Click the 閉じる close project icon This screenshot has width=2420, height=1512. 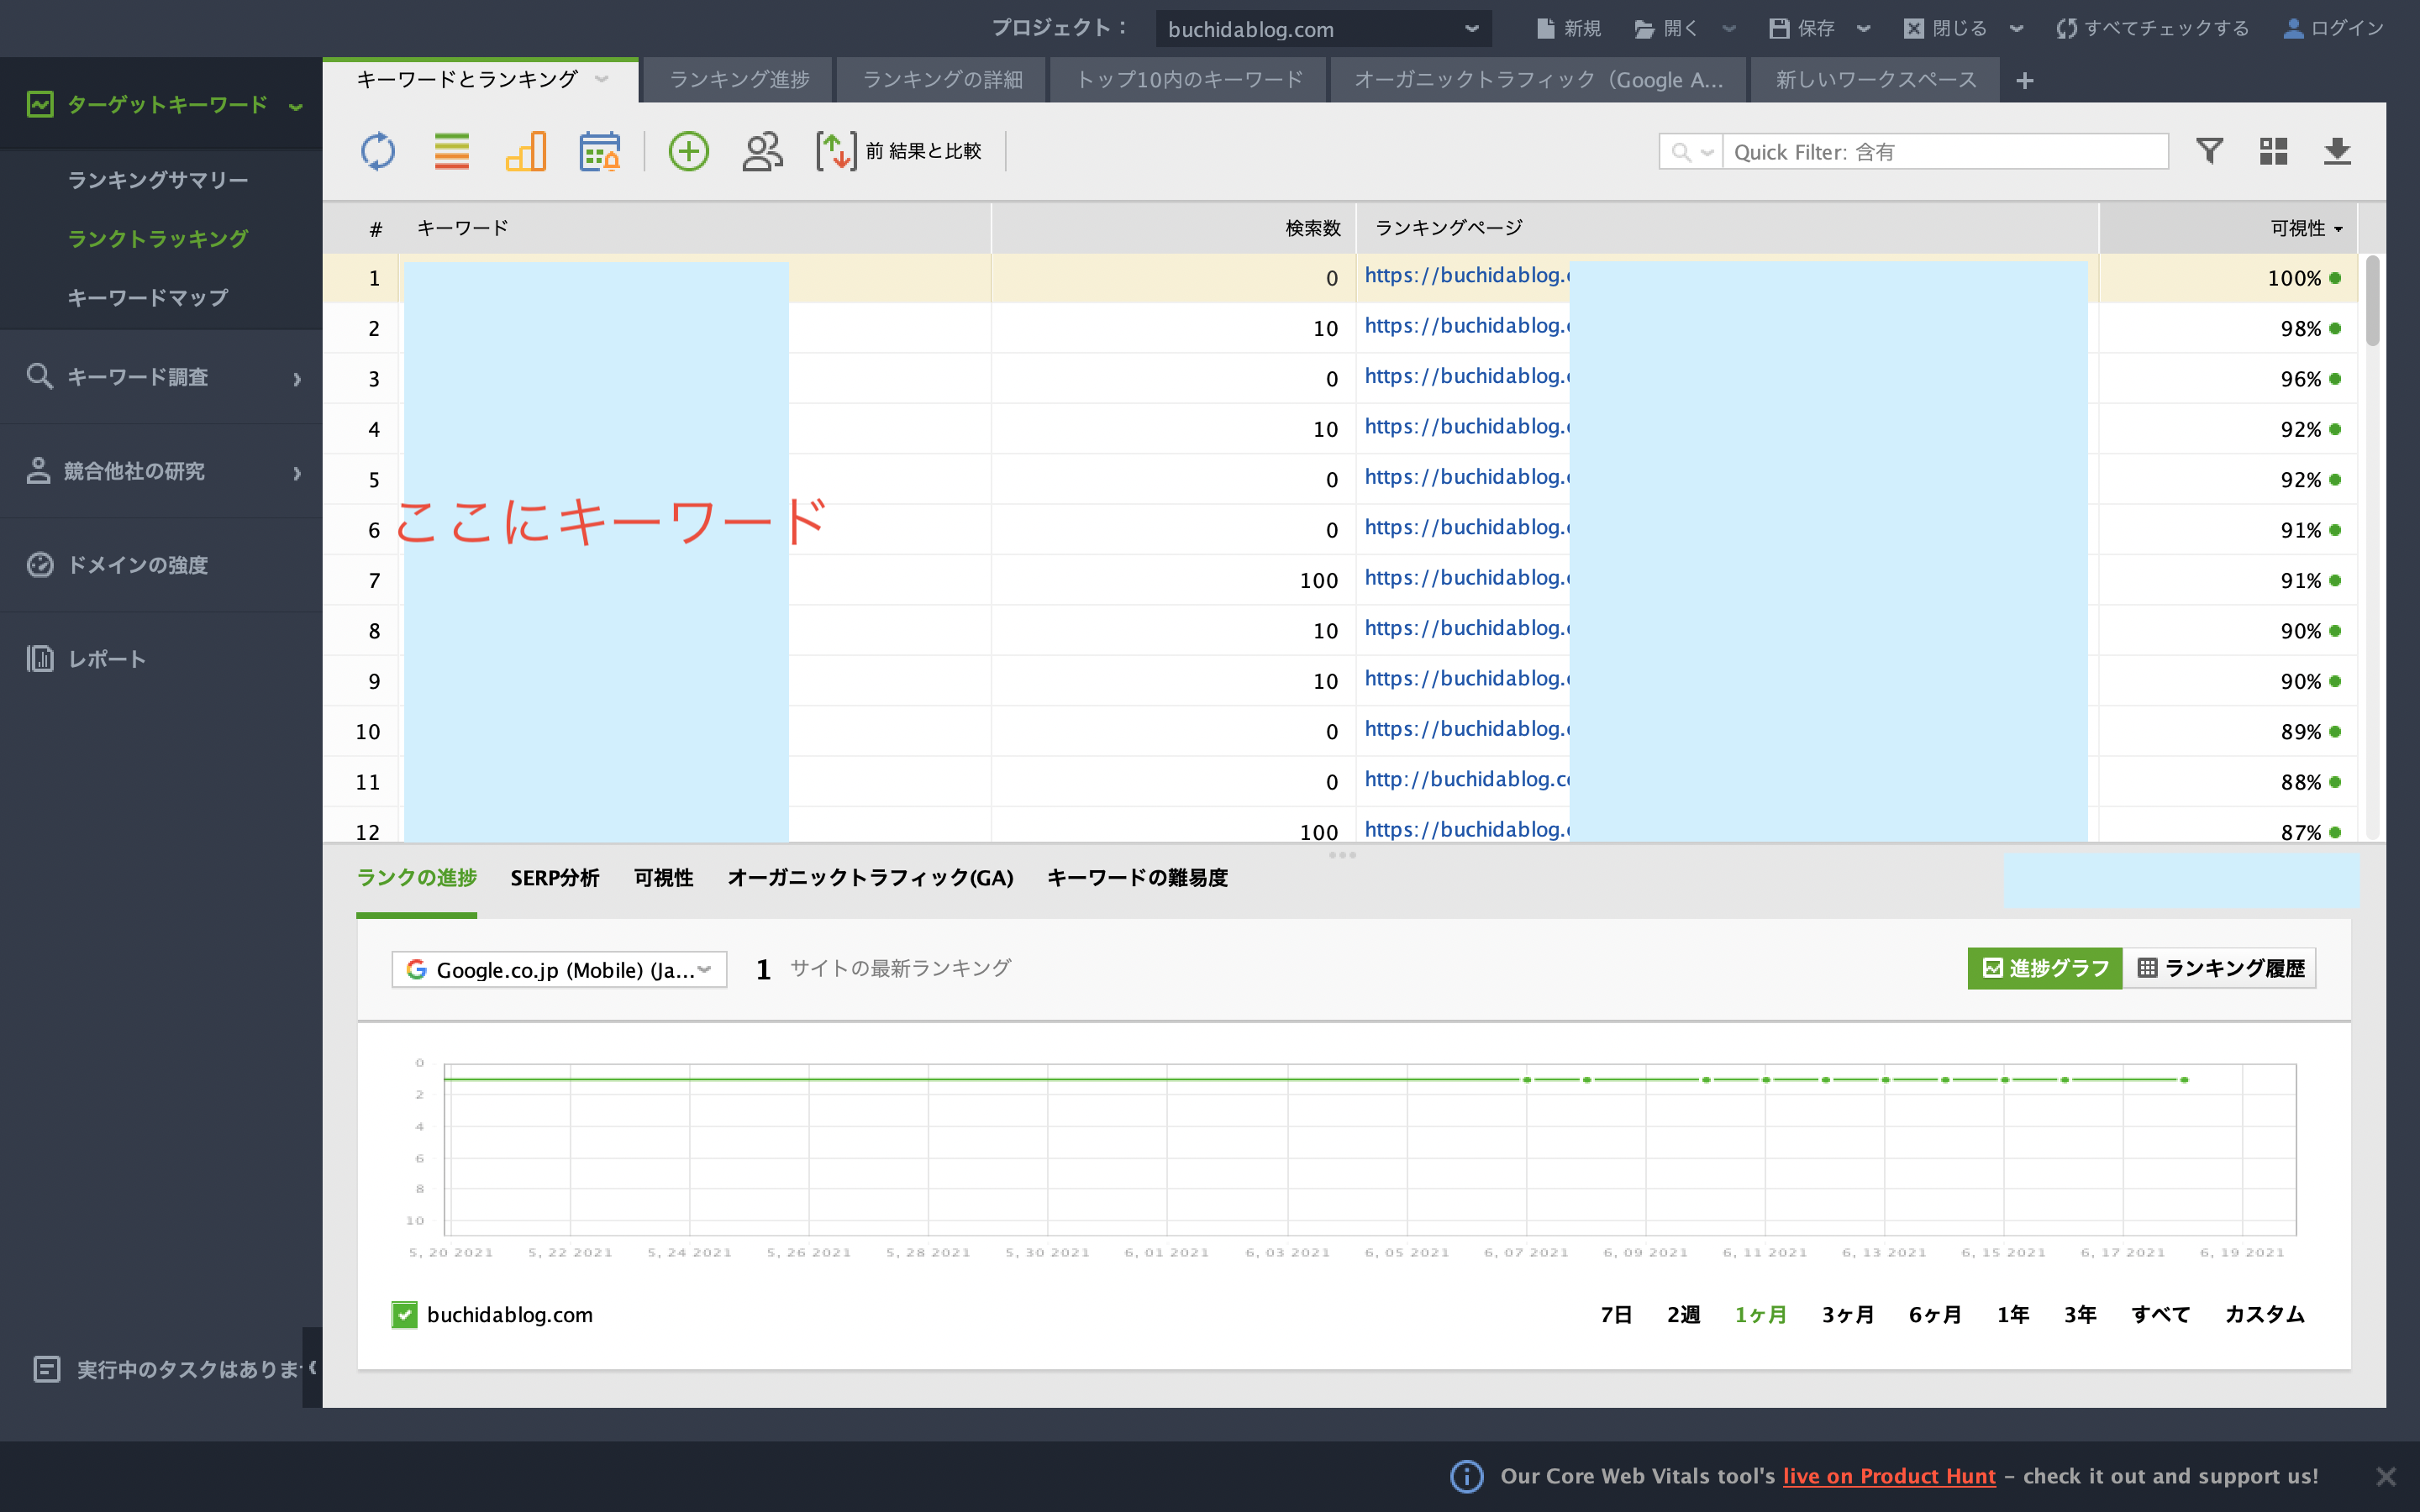click(1913, 28)
